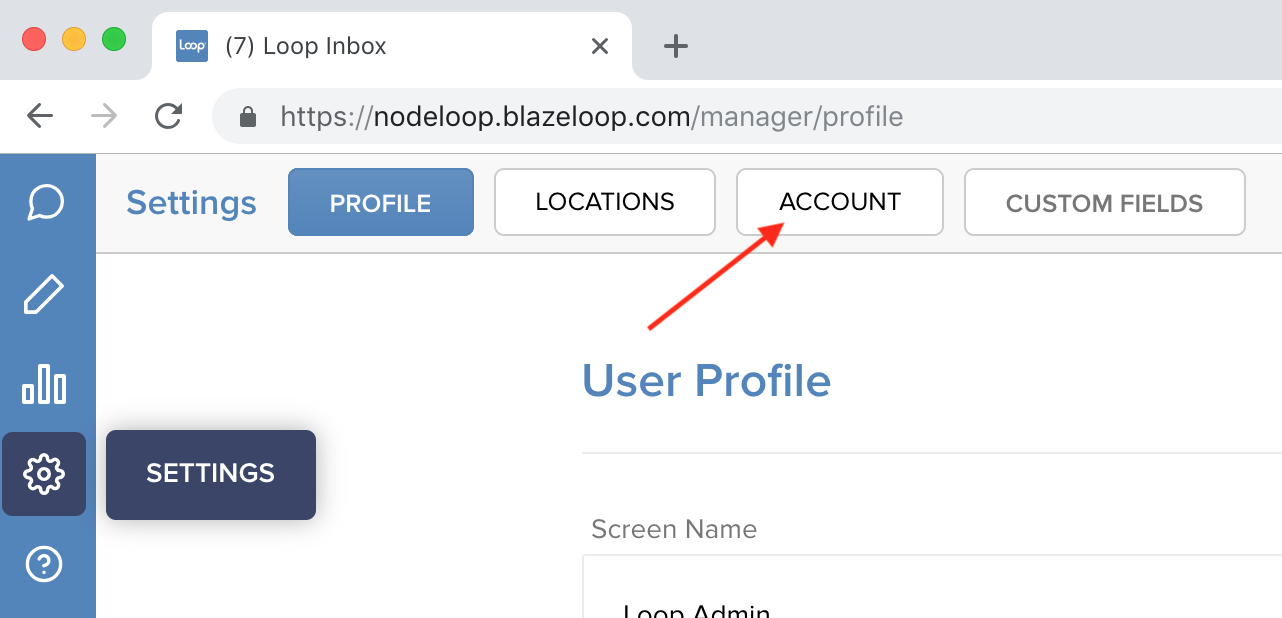Click the padlock site info icon
Viewport: 1282px width, 618px height.
point(248,117)
